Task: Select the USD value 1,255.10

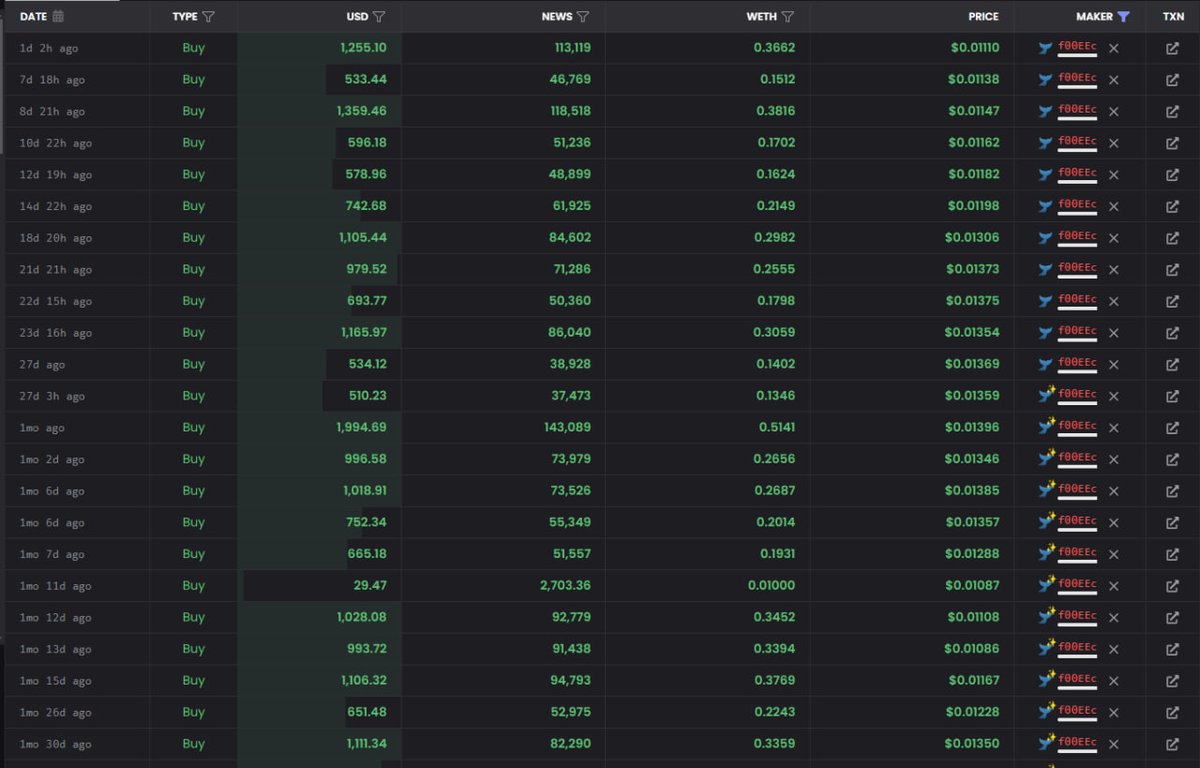Action: (362, 48)
